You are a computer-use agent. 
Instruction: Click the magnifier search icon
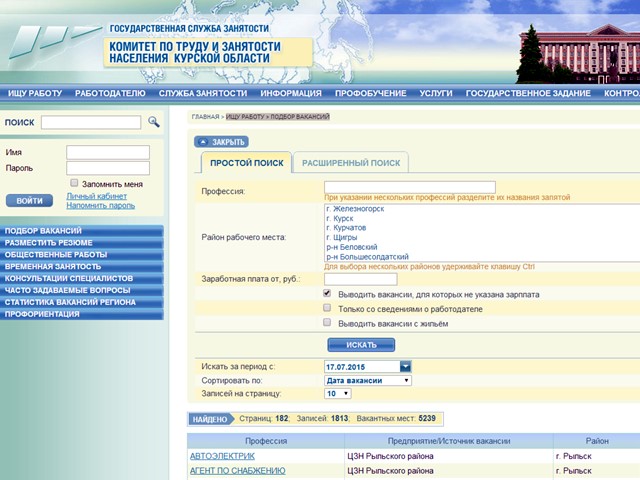(154, 122)
